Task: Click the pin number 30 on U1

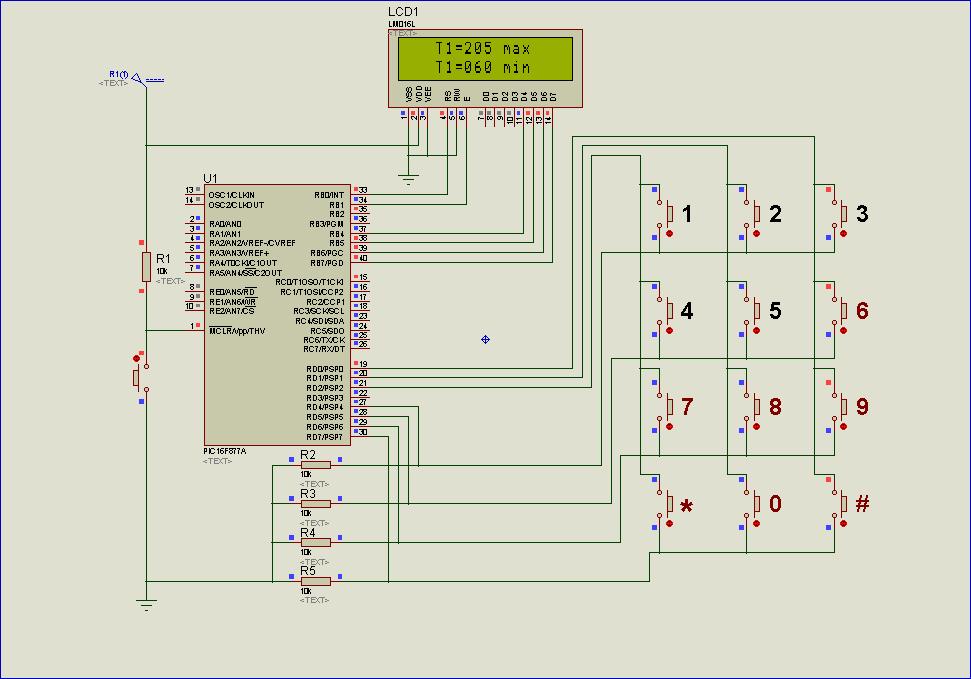Action: coord(364,432)
